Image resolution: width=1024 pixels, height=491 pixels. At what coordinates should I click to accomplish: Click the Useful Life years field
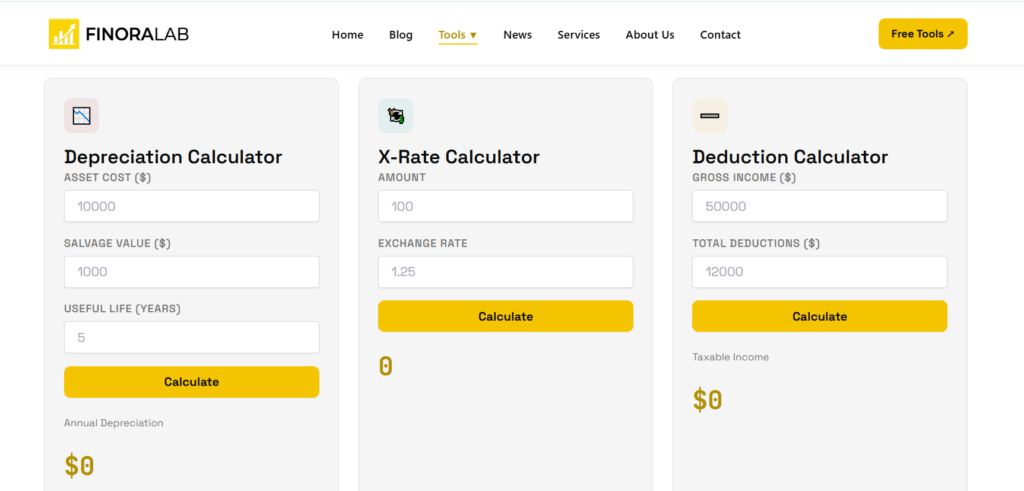click(x=191, y=338)
